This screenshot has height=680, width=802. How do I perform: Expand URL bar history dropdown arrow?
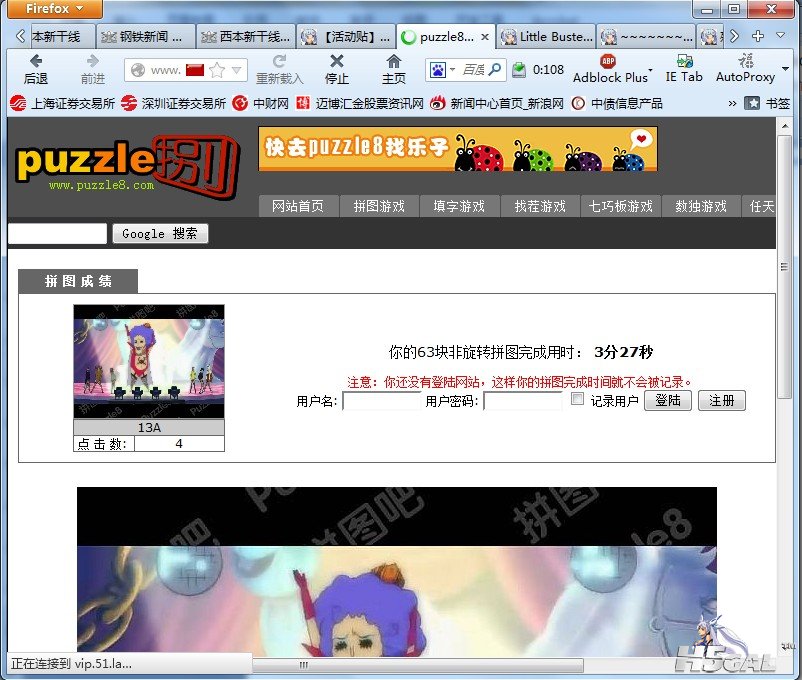pyautogui.click(x=236, y=70)
